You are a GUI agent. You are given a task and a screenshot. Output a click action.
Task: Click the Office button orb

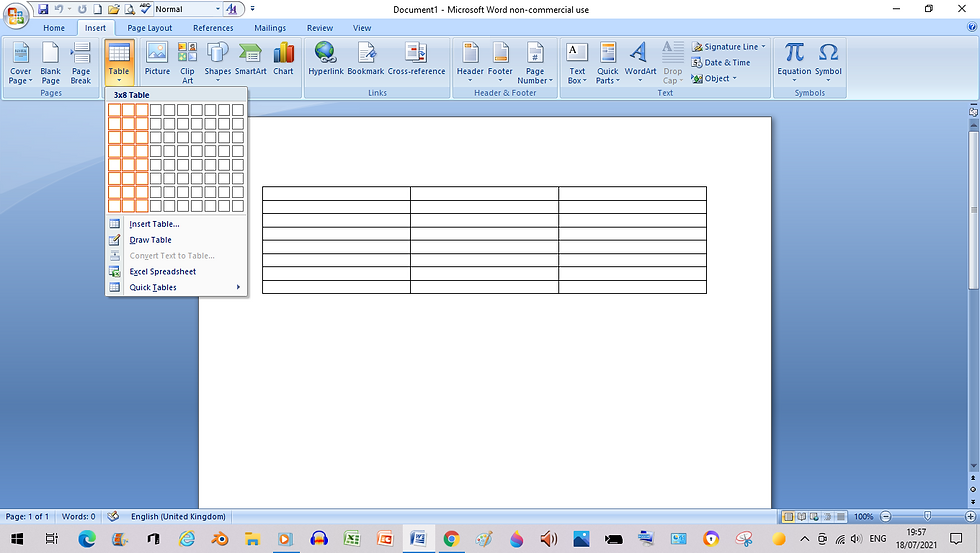click(x=16, y=15)
